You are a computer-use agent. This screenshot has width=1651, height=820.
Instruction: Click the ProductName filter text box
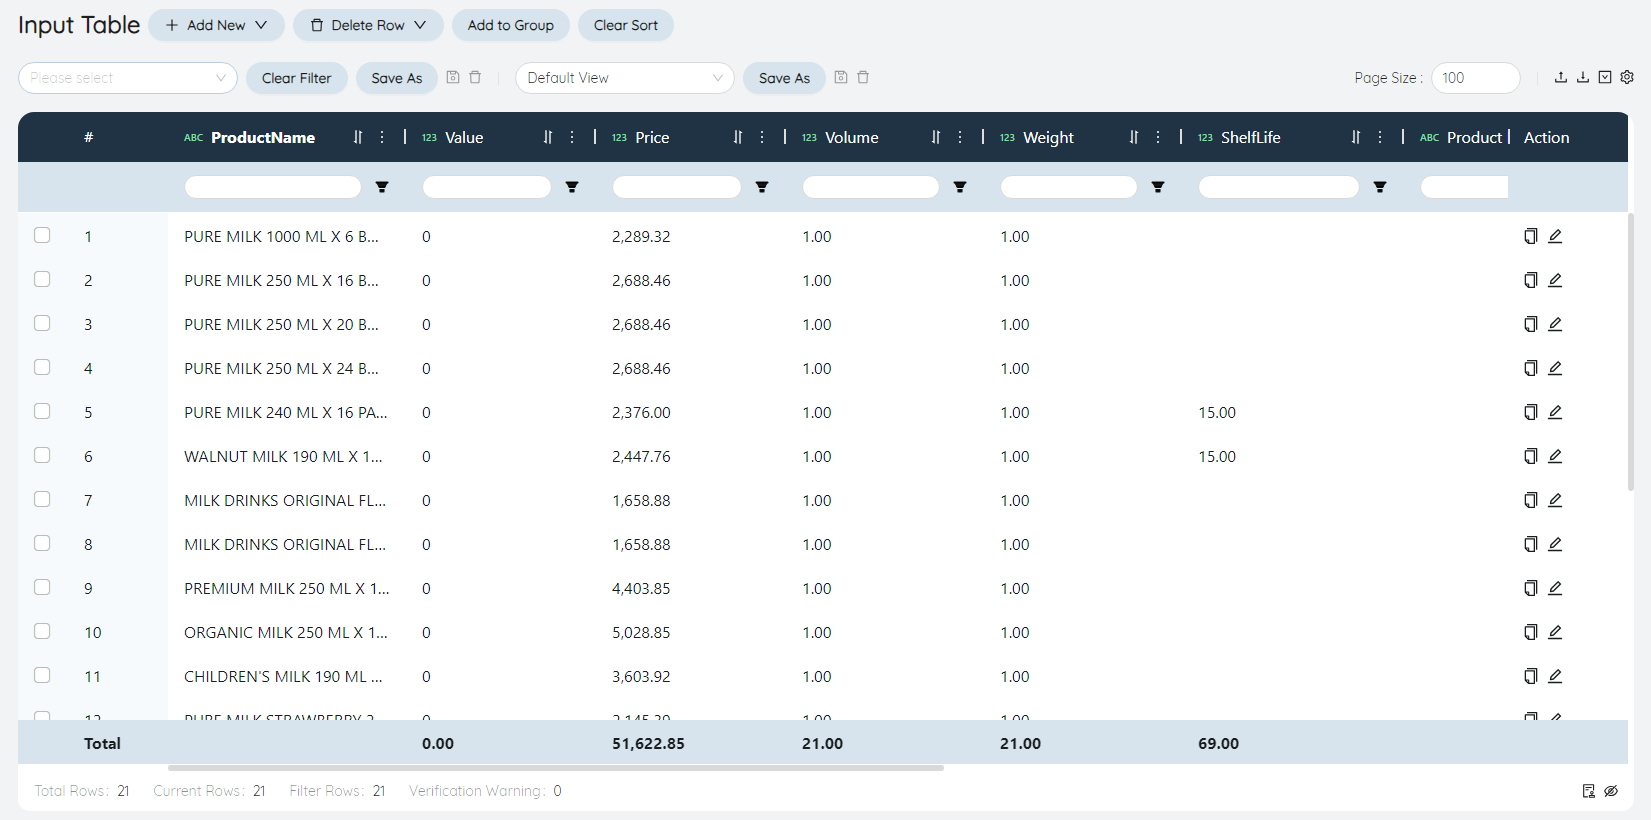pyautogui.click(x=273, y=187)
